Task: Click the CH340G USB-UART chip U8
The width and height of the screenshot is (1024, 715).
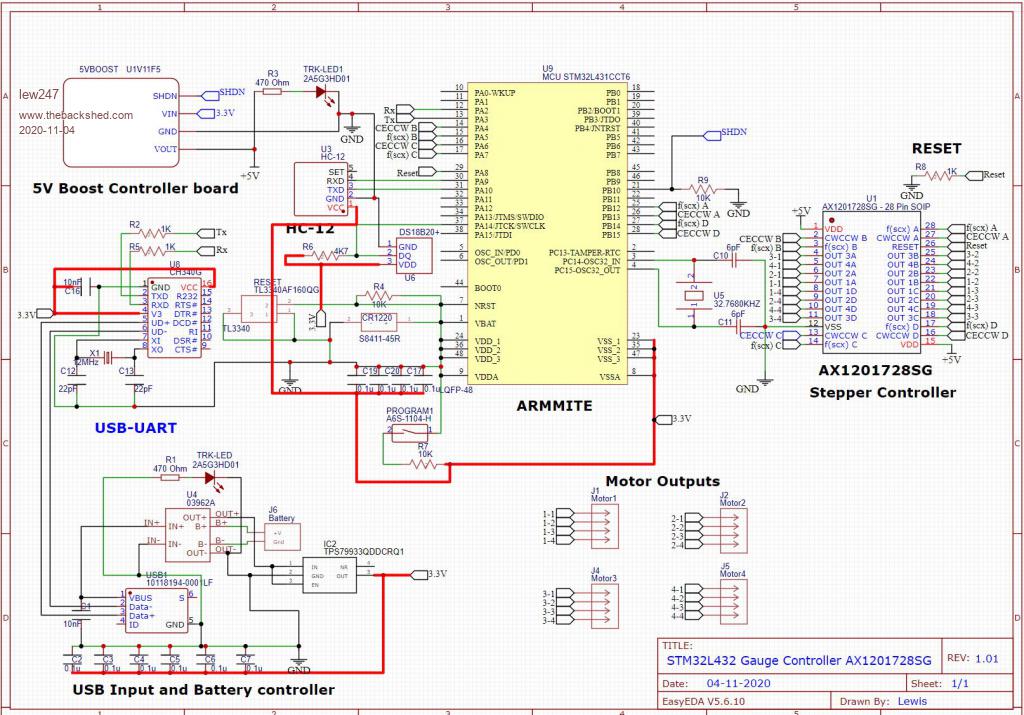Action: [x=174, y=318]
